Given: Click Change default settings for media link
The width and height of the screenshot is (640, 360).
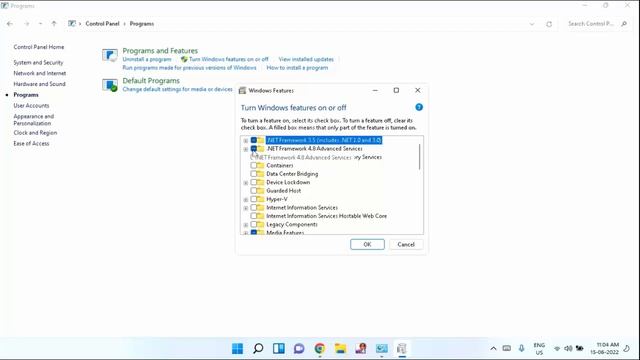Looking at the screenshot, I should (x=178, y=89).
